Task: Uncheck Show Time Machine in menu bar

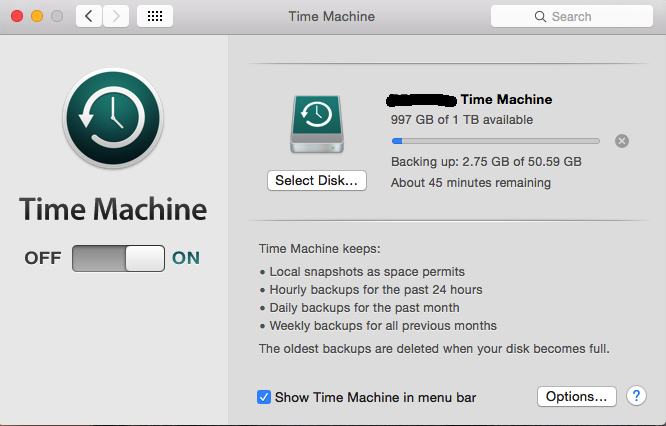Action: (264, 397)
